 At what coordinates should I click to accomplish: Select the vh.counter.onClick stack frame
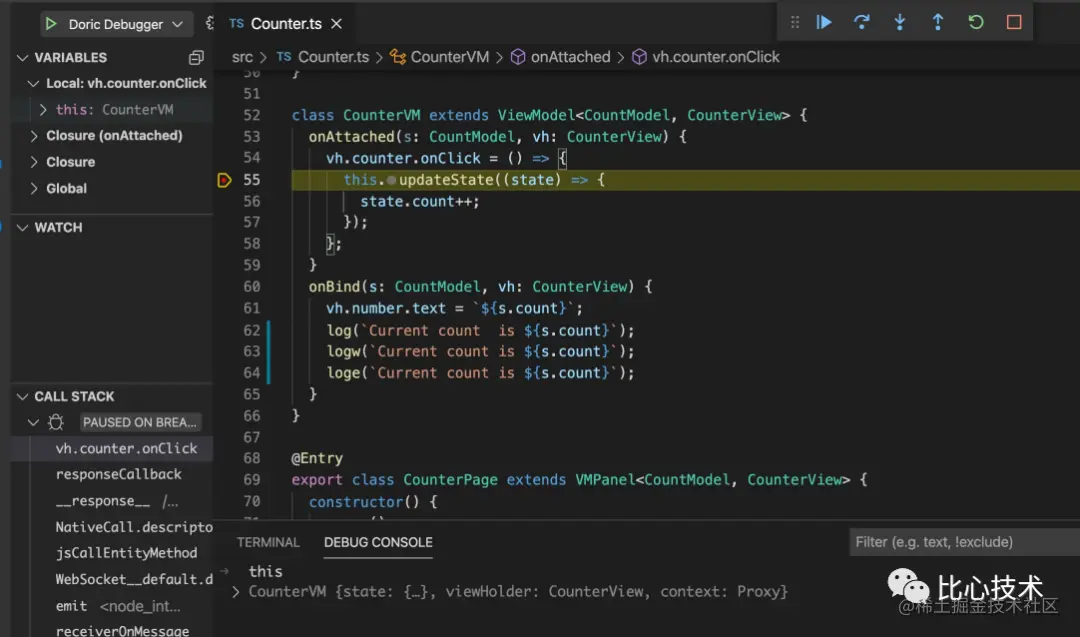click(x=126, y=448)
